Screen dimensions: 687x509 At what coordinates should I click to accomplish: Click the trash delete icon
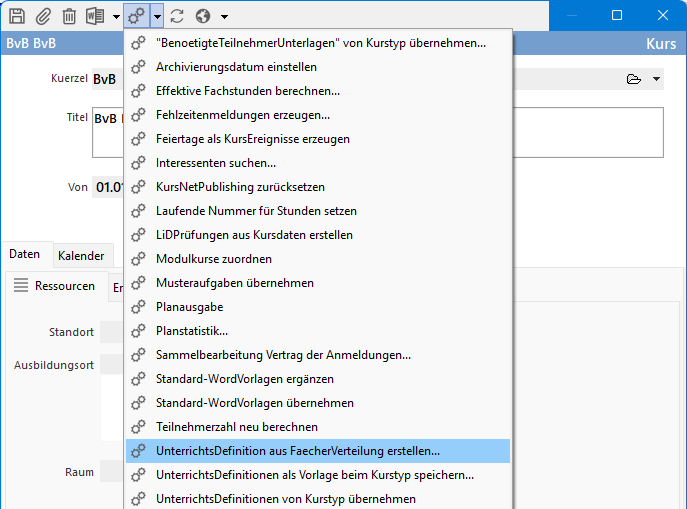coord(69,16)
